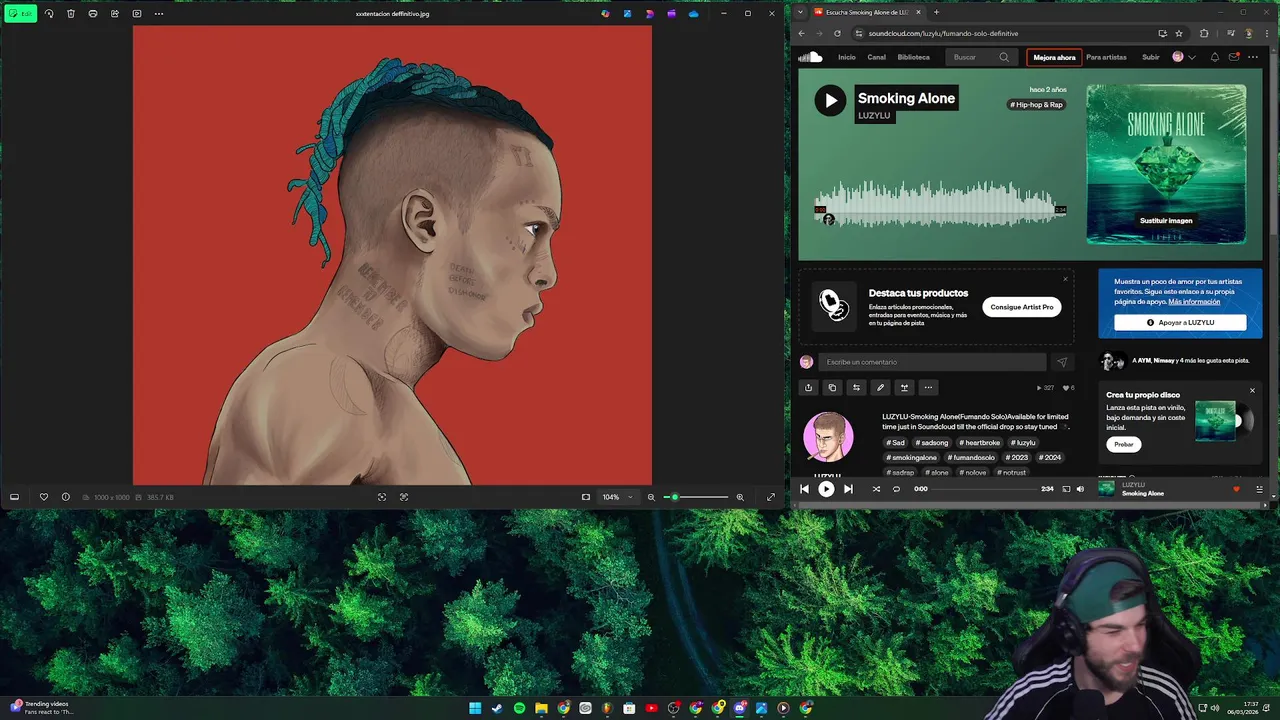Click the Buscar search field
The height and width of the screenshot is (720, 1280).
[x=980, y=57]
